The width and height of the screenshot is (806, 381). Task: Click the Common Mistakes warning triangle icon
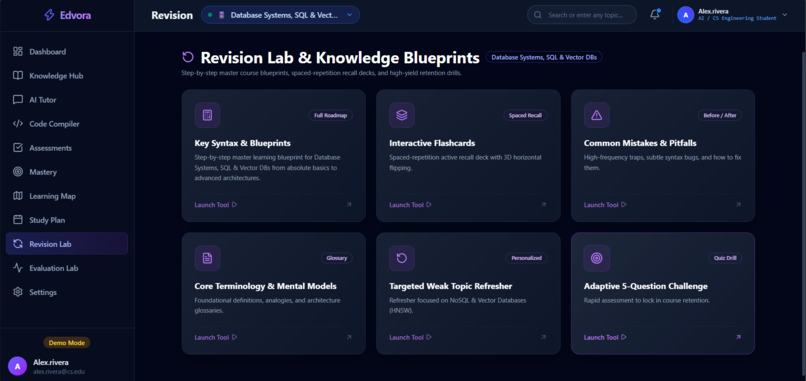click(x=597, y=115)
